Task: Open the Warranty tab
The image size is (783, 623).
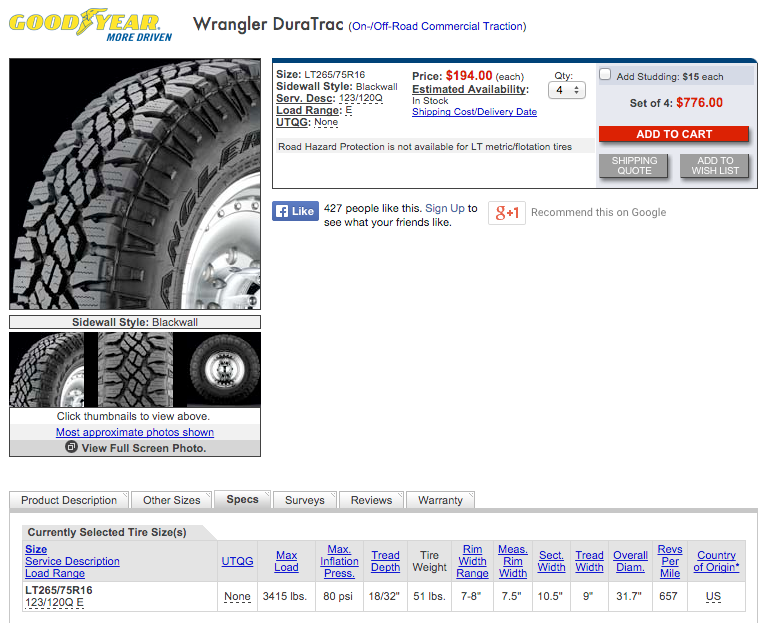Action: click(440, 500)
